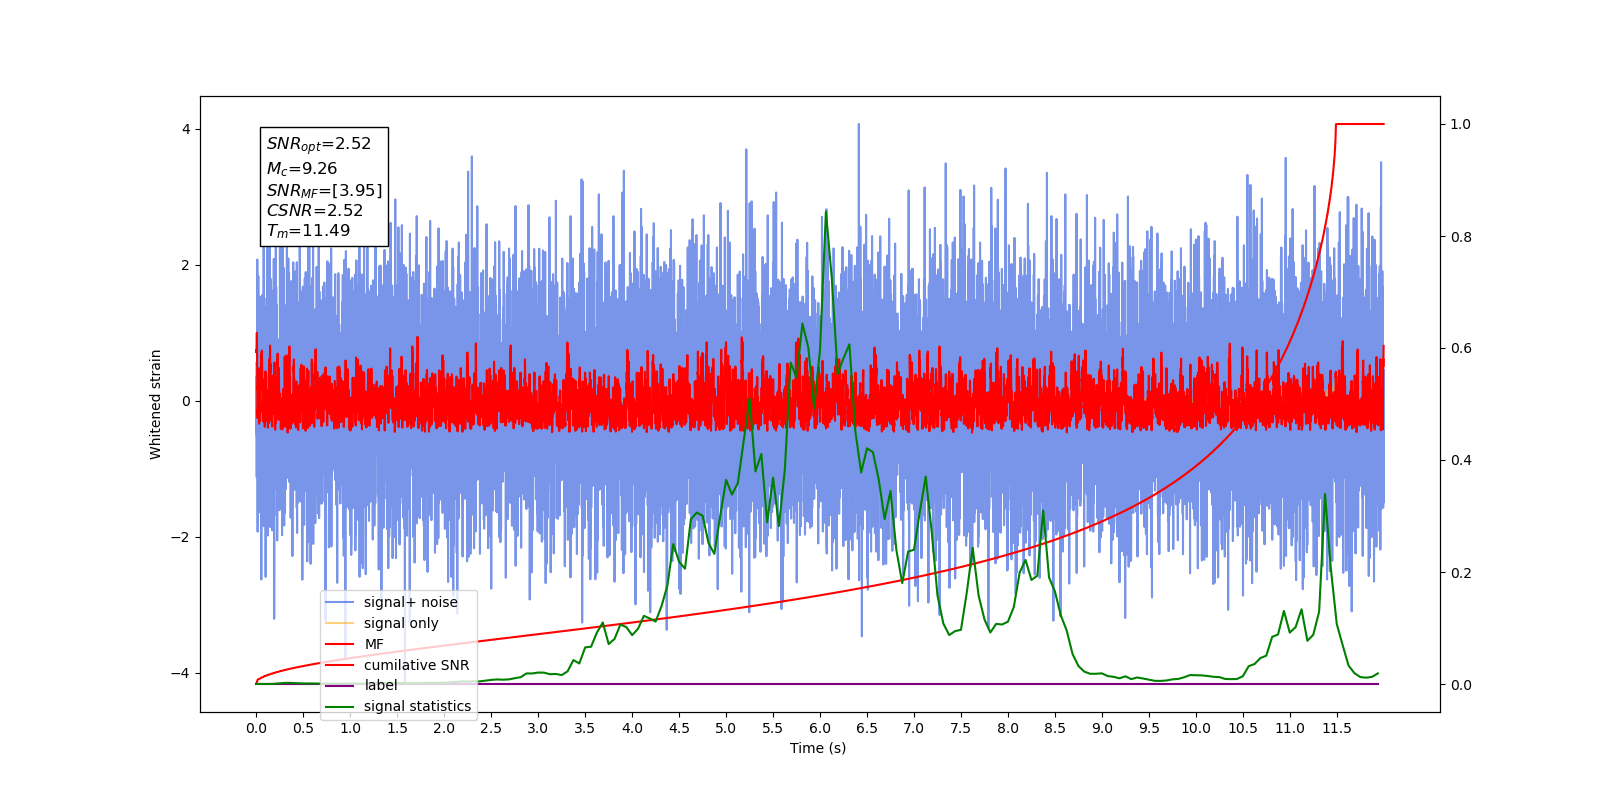The height and width of the screenshot is (800, 1600).
Task: Click the 0.8 tick on right axis
Action: pyautogui.click(x=1461, y=237)
